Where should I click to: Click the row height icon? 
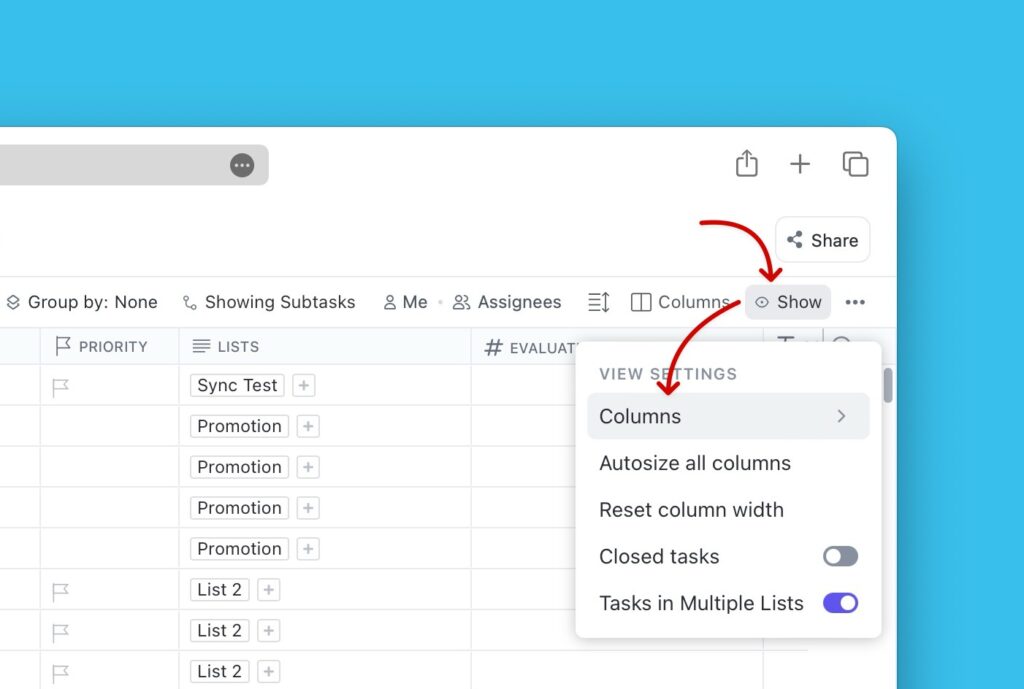click(598, 302)
